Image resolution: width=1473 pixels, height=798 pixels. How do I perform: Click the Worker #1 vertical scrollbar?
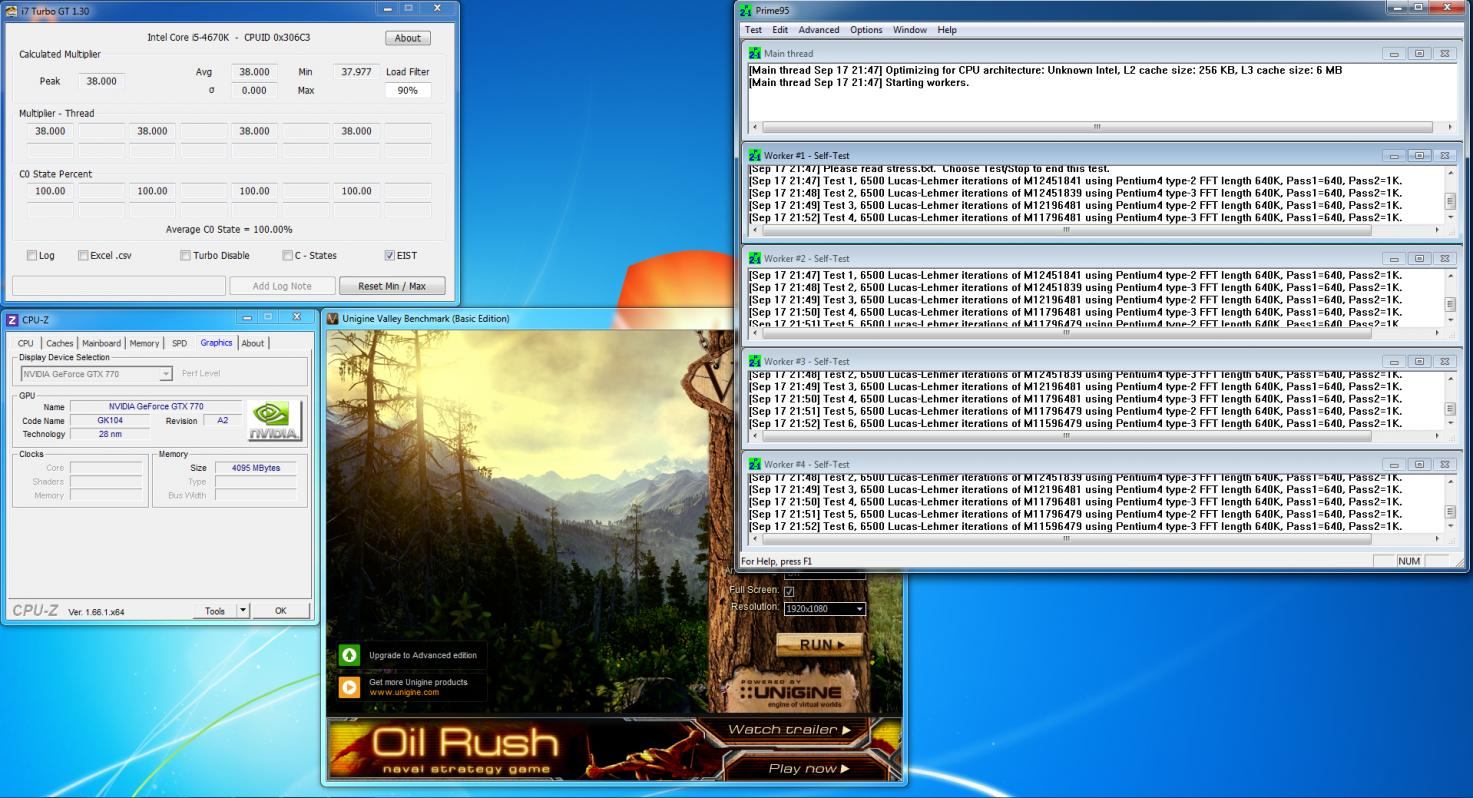click(x=1451, y=196)
